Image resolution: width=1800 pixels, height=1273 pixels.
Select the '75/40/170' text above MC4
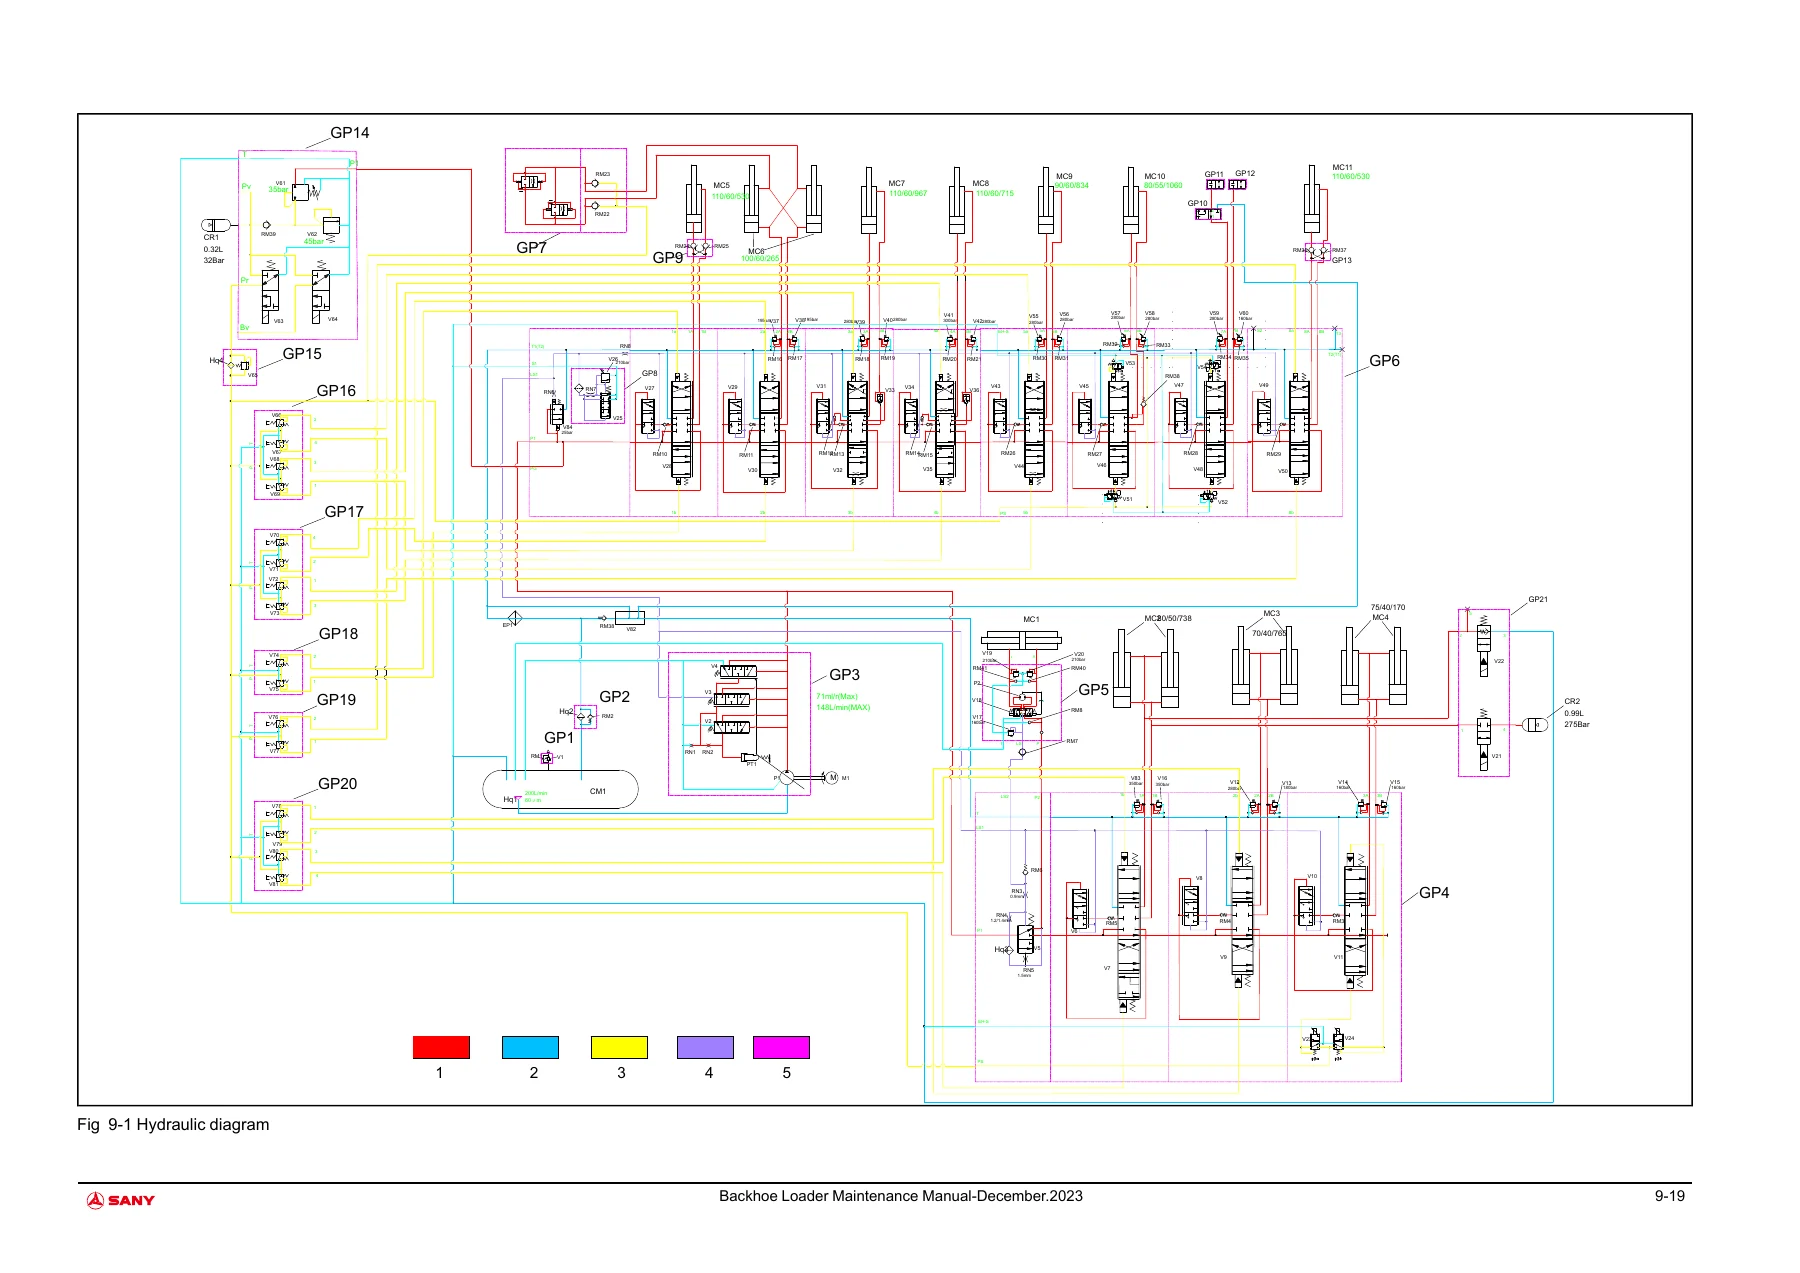click(1387, 607)
